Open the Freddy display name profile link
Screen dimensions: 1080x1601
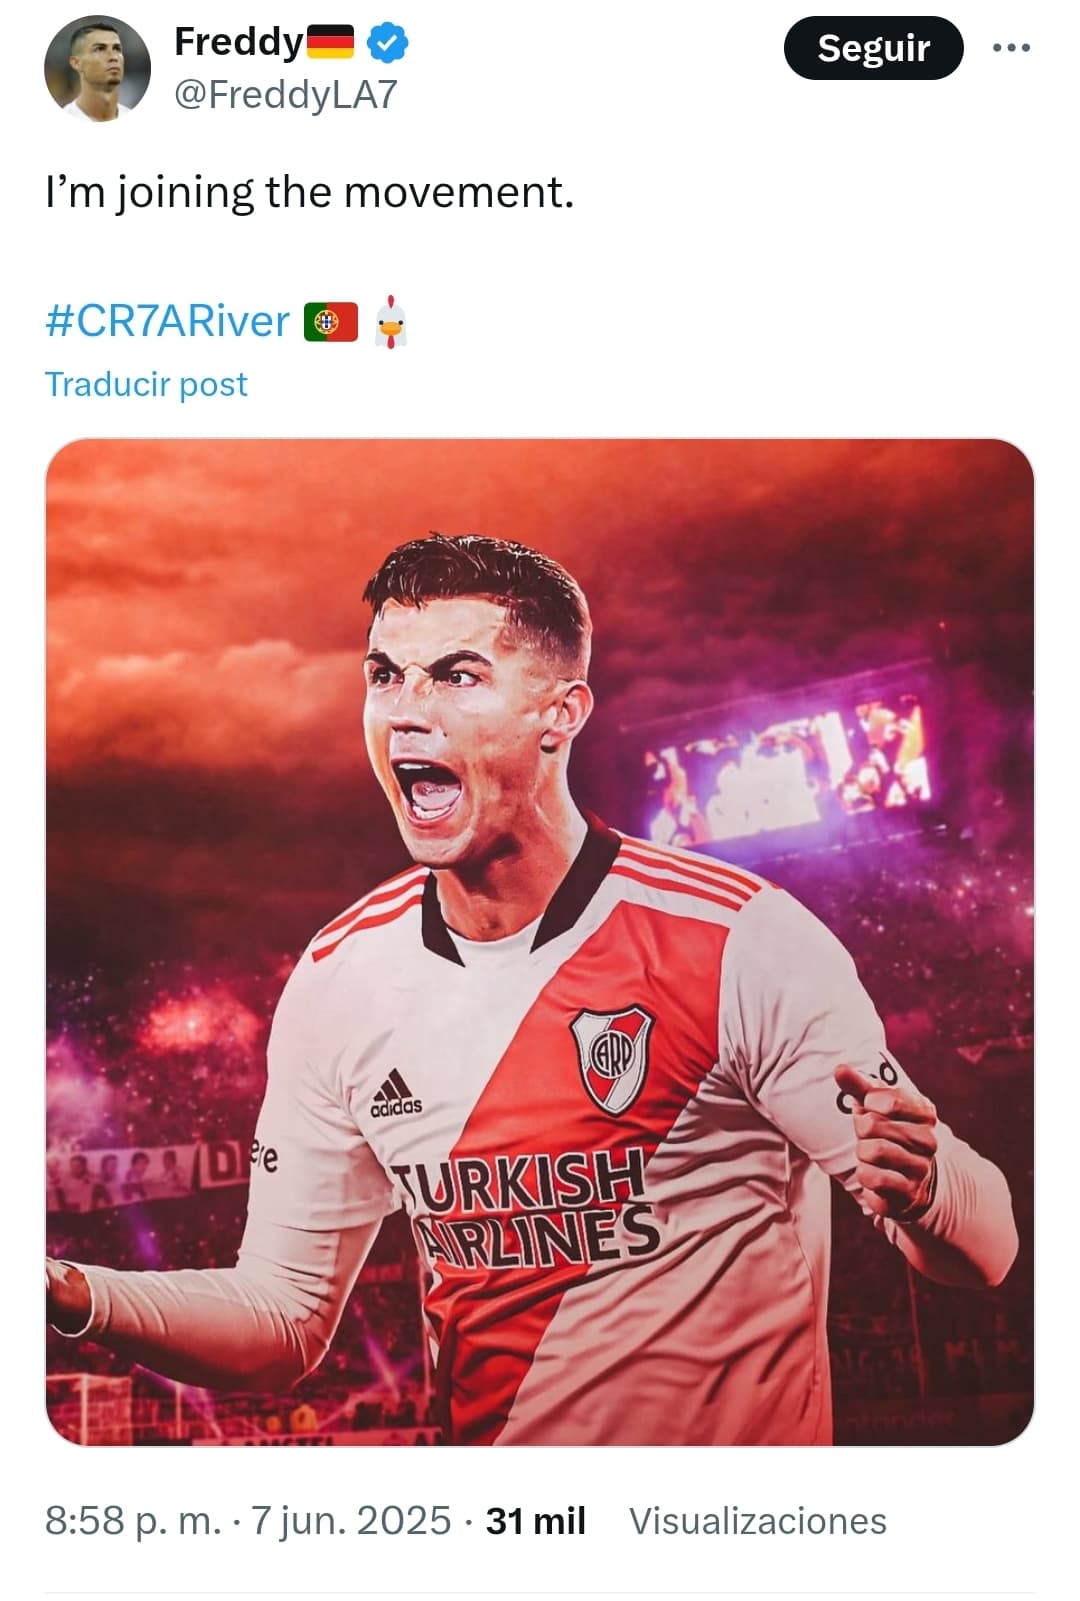[x=238, y=42]
